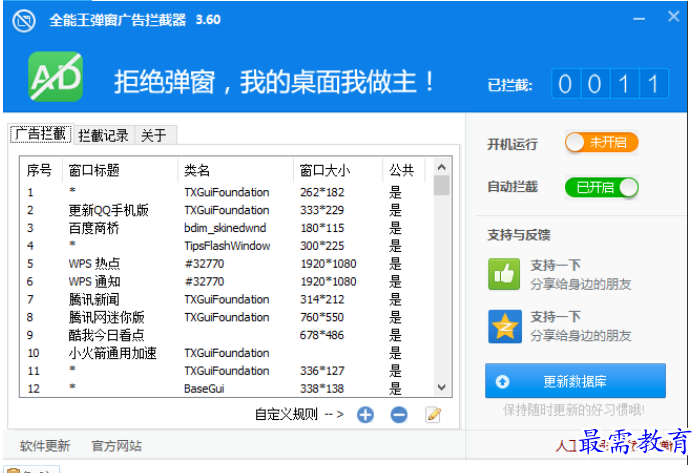Select the WPS 热点 row
This screenshot has height=473, width=700.
[x=226, y=264]
